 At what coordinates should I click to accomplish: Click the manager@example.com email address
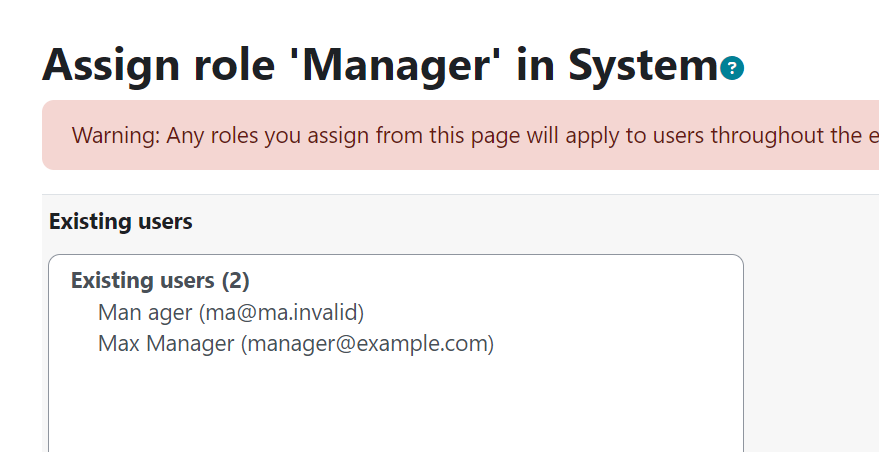367,343
